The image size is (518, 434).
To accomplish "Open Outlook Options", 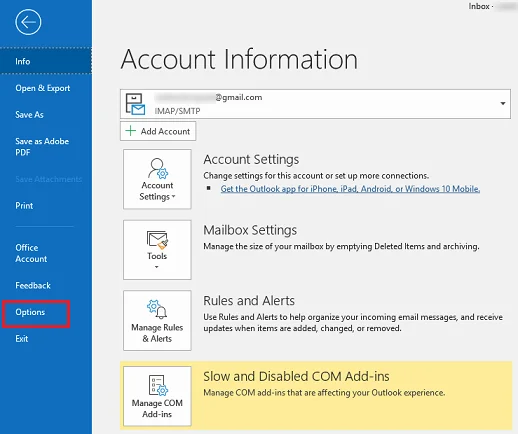I will click(x=30, y=312).
